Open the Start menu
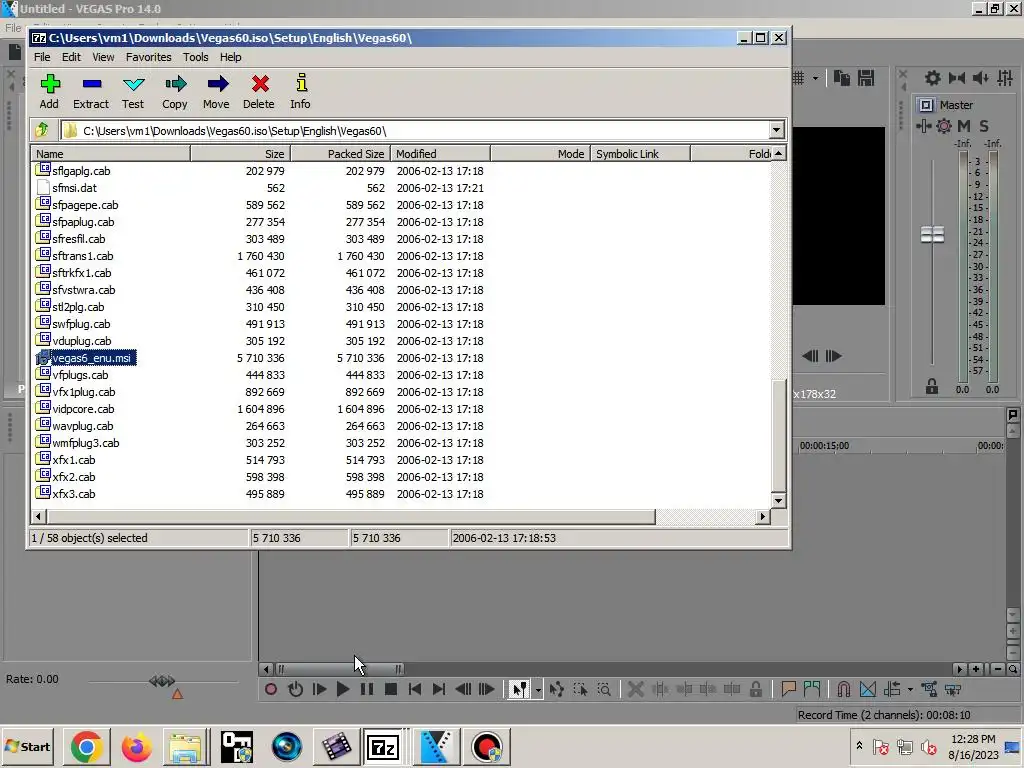 click(x=27, y=746)
